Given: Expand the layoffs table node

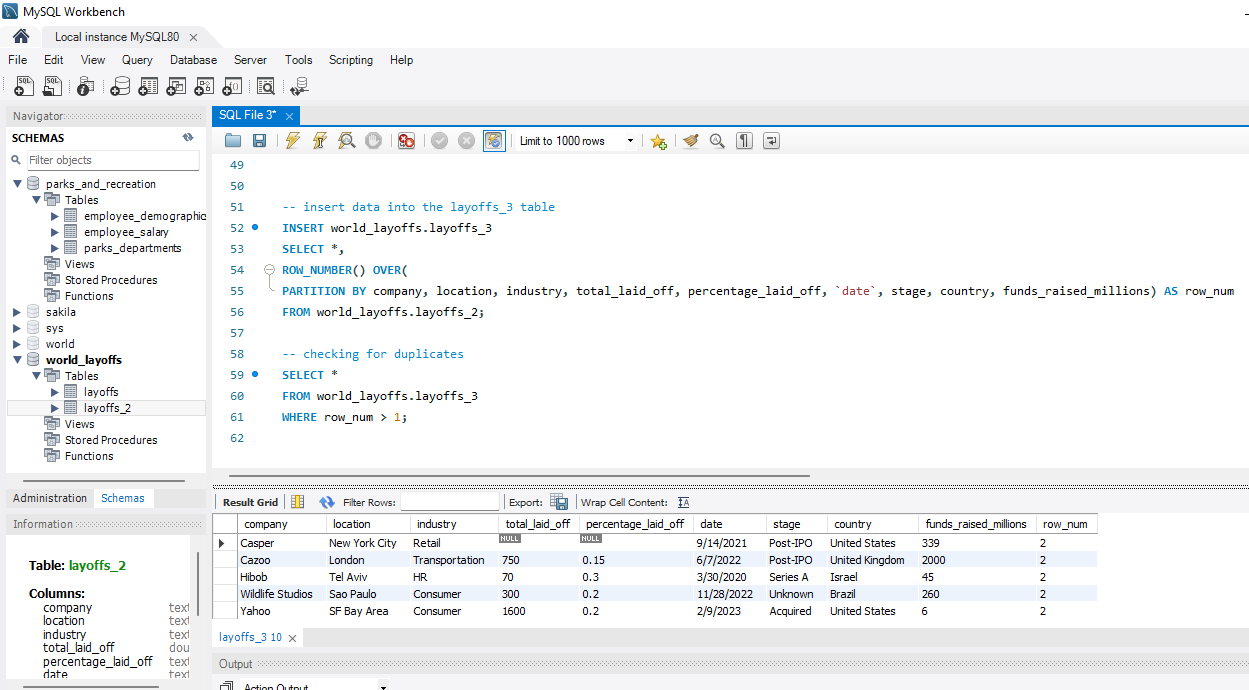Looking at the screenshot, I should [x=55, y=392].
